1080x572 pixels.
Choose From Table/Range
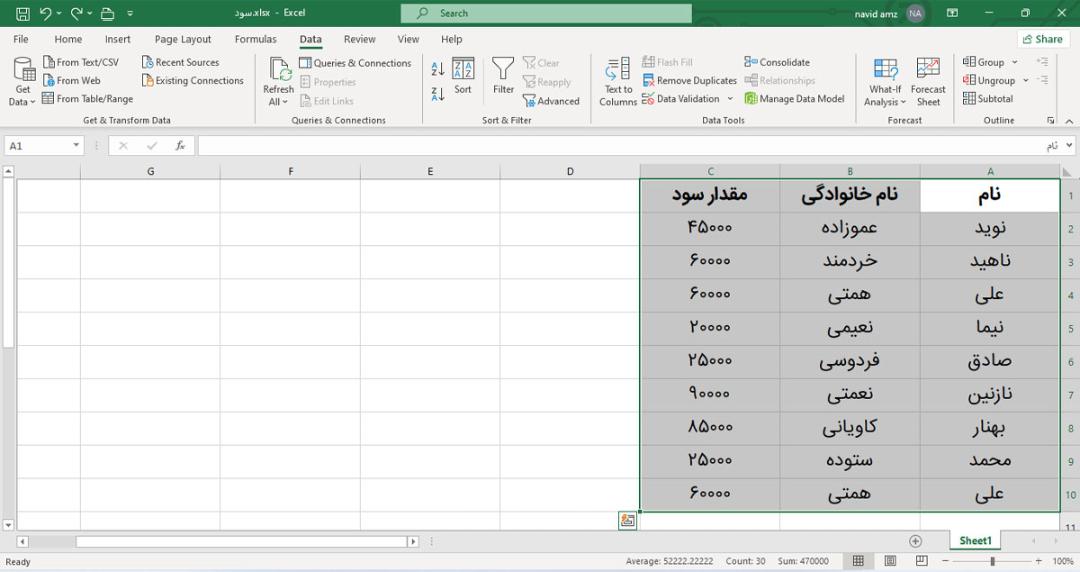tap(87, 99)
